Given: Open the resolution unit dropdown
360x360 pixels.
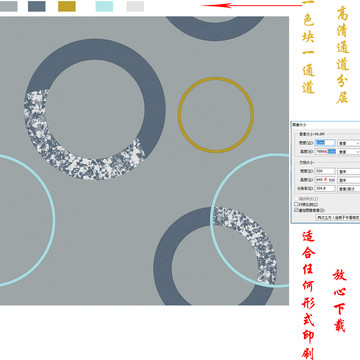Looking at the screenshot, I should click(349, 189).
